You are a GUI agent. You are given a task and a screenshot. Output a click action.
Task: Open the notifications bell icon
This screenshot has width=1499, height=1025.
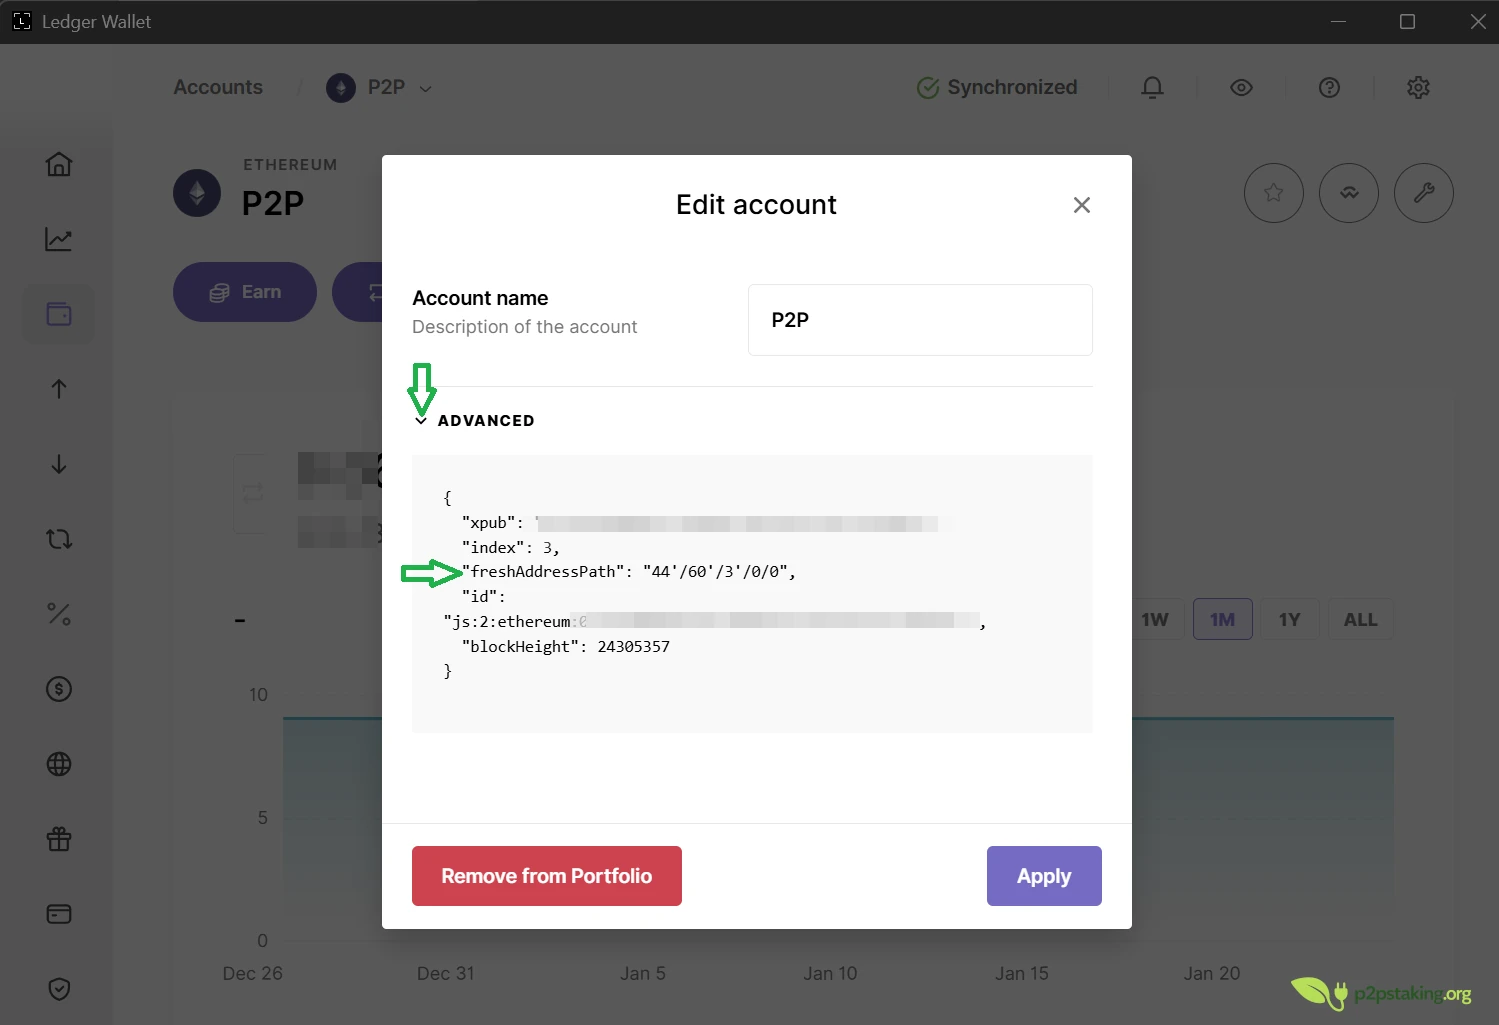1151,87
